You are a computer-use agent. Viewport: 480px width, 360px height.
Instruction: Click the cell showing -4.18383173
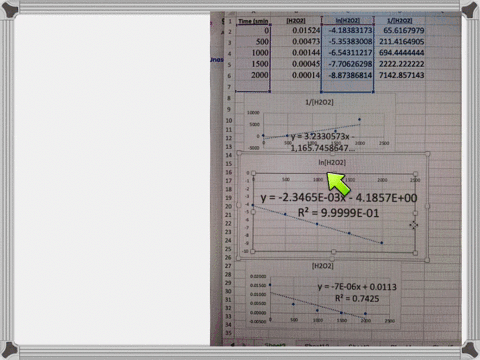(347, 30)
